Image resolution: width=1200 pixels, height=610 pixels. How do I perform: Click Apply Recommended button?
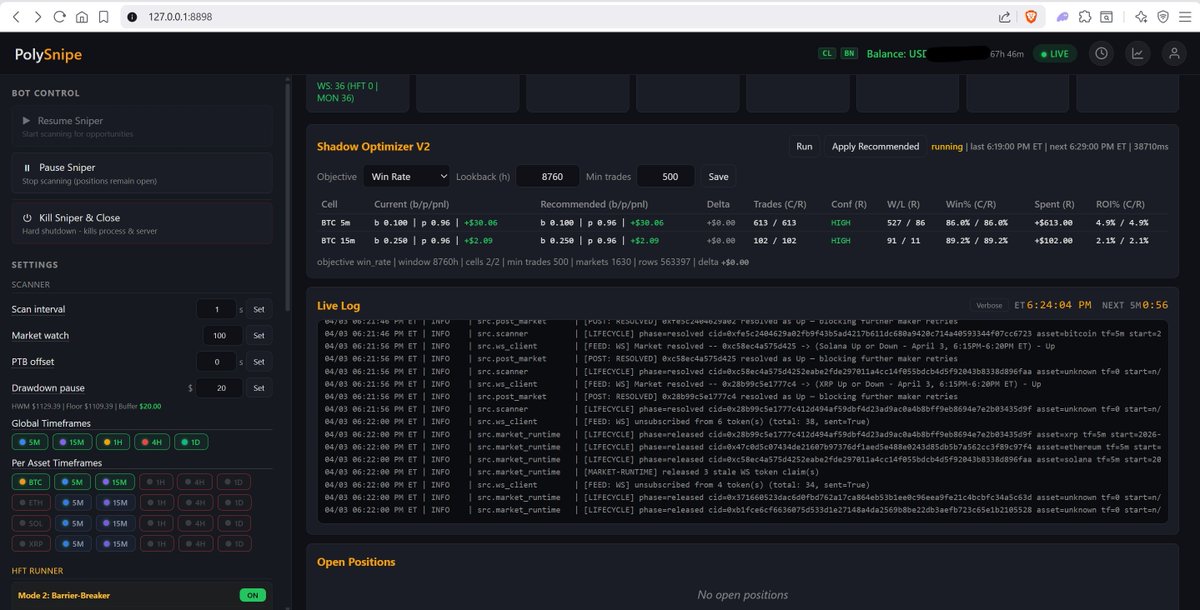pos(875,146)
